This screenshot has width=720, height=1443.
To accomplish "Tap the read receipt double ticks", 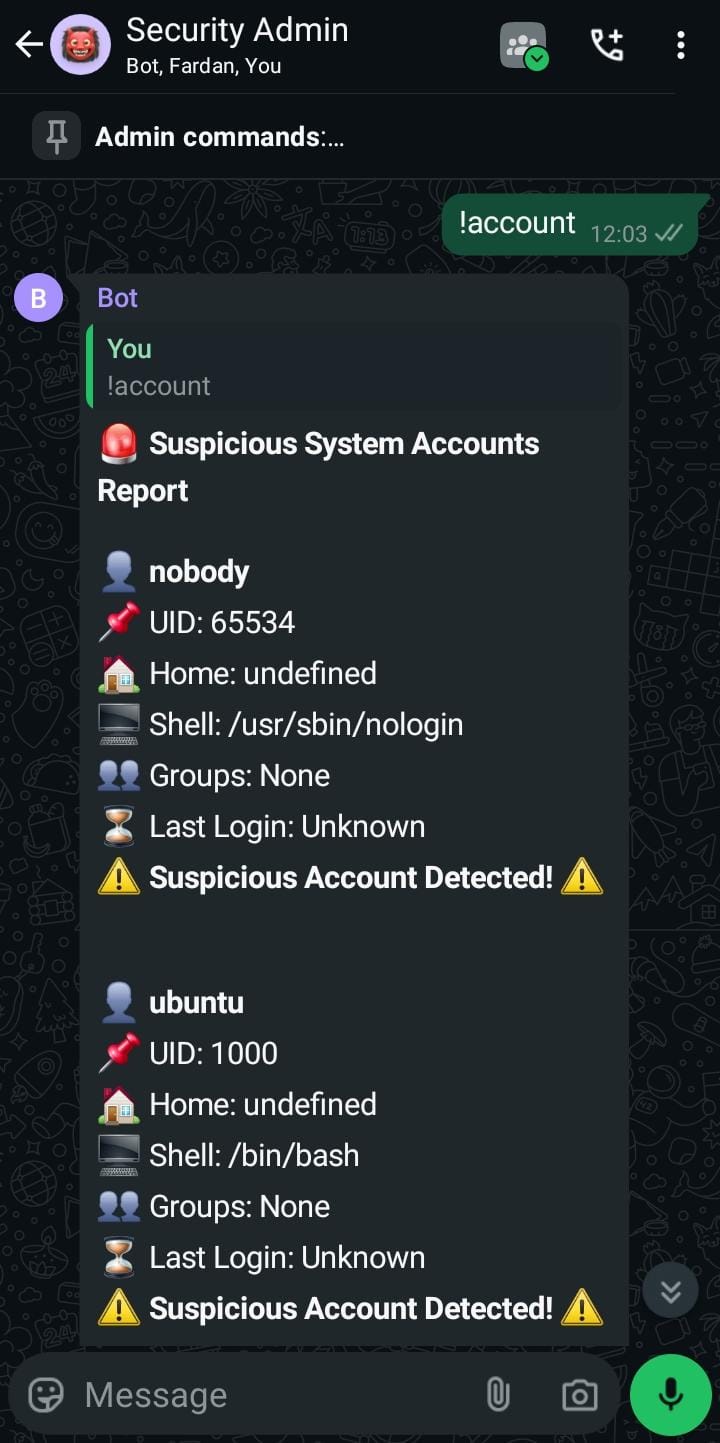I will (x=668, y=234).
